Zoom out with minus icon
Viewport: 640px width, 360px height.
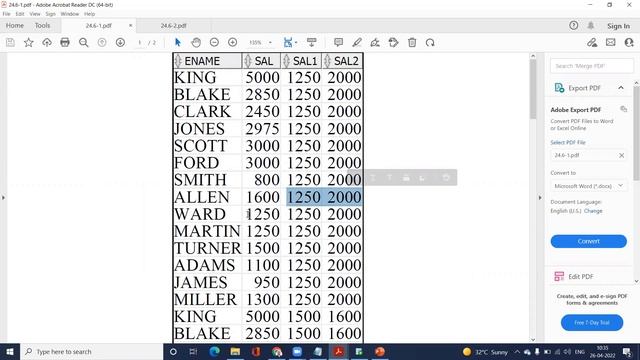click(214, 42)
